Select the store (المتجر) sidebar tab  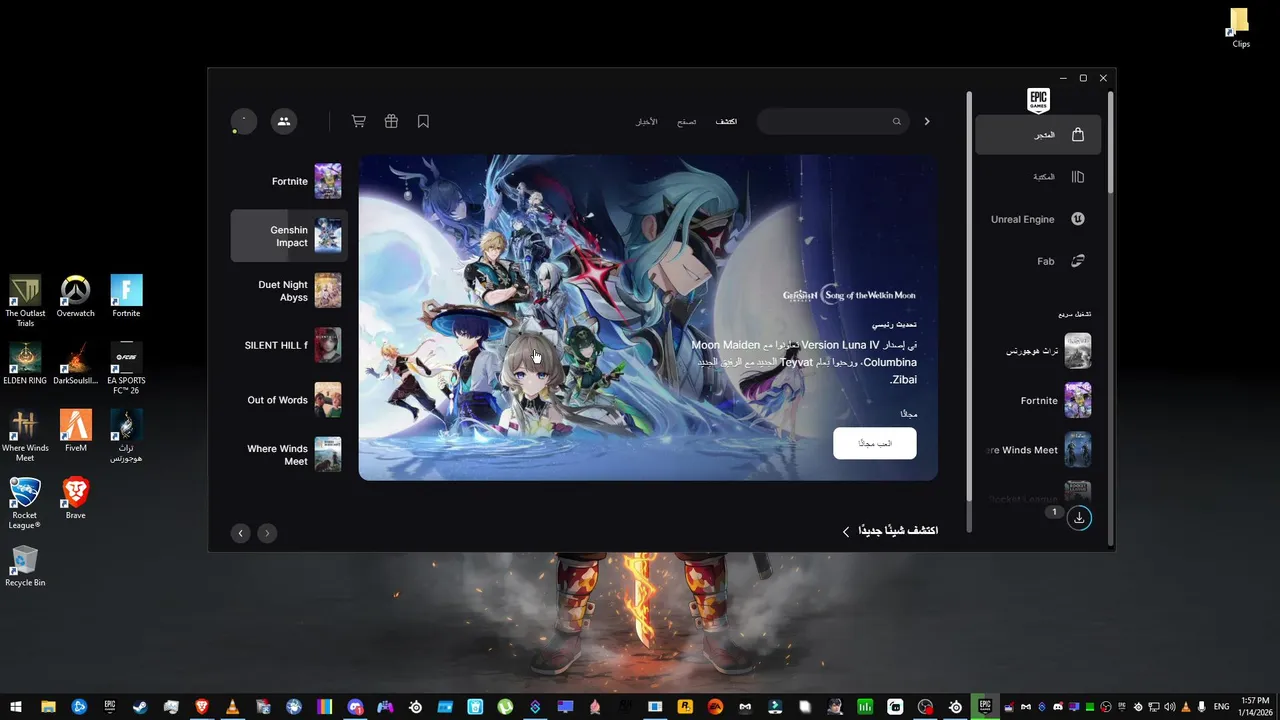pos(1038,135)
